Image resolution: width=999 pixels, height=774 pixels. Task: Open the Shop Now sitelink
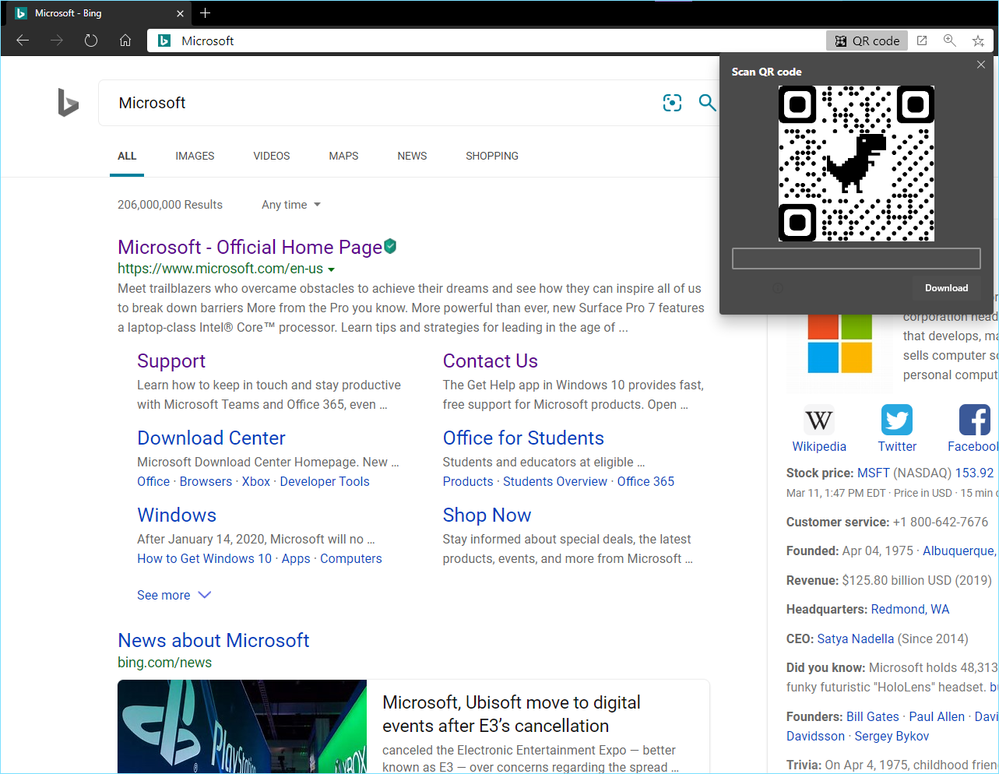point(487,515)
